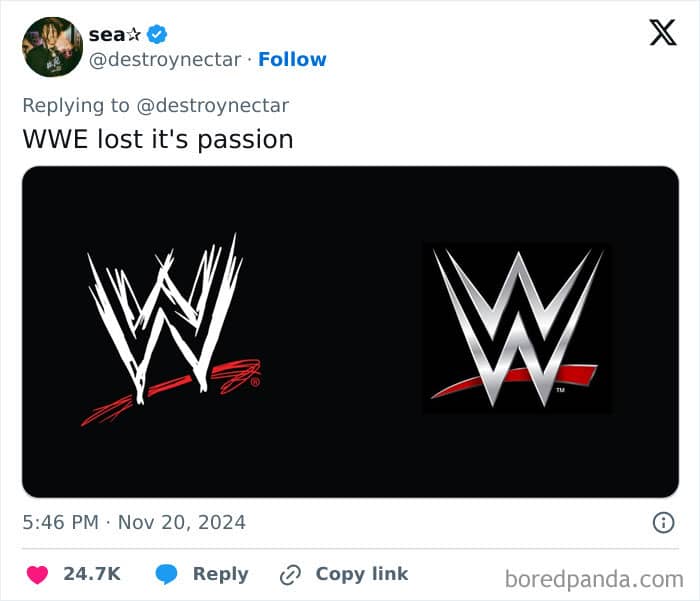Click the star beside sea name

click(133, 34)
